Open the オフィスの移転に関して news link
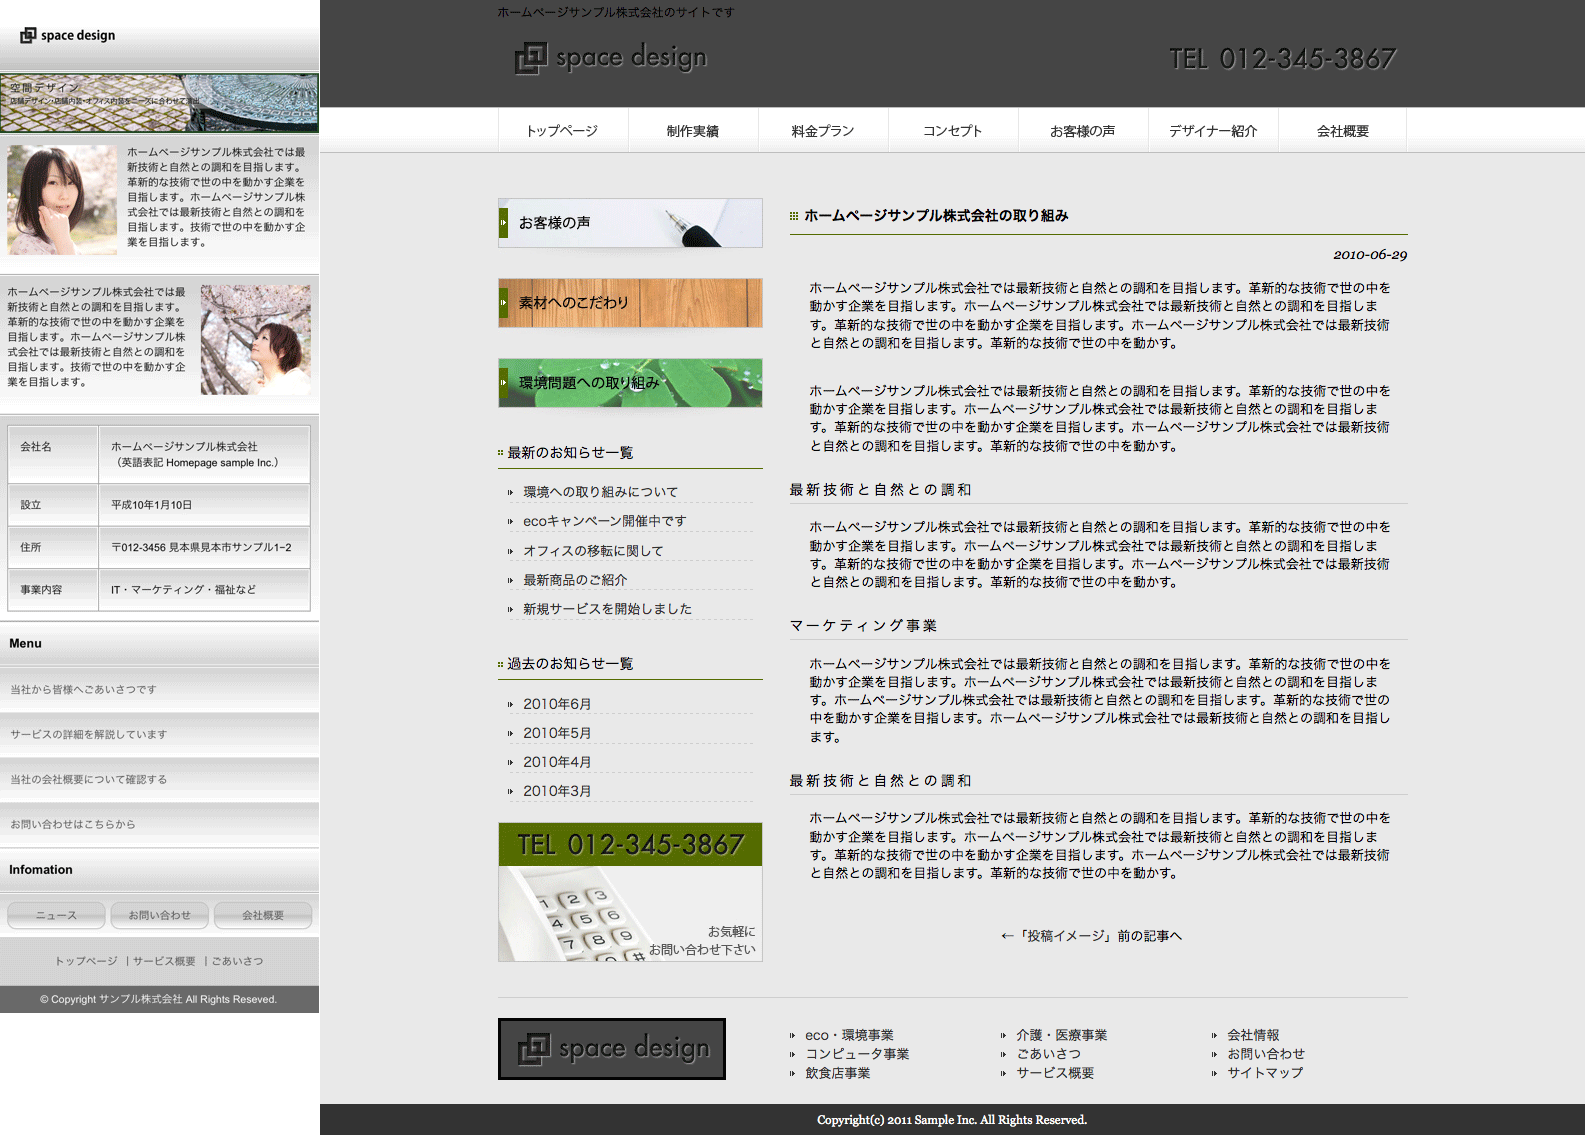Screen dimensions: 1585x1135 pyautogui.click(x=592, y=551)
